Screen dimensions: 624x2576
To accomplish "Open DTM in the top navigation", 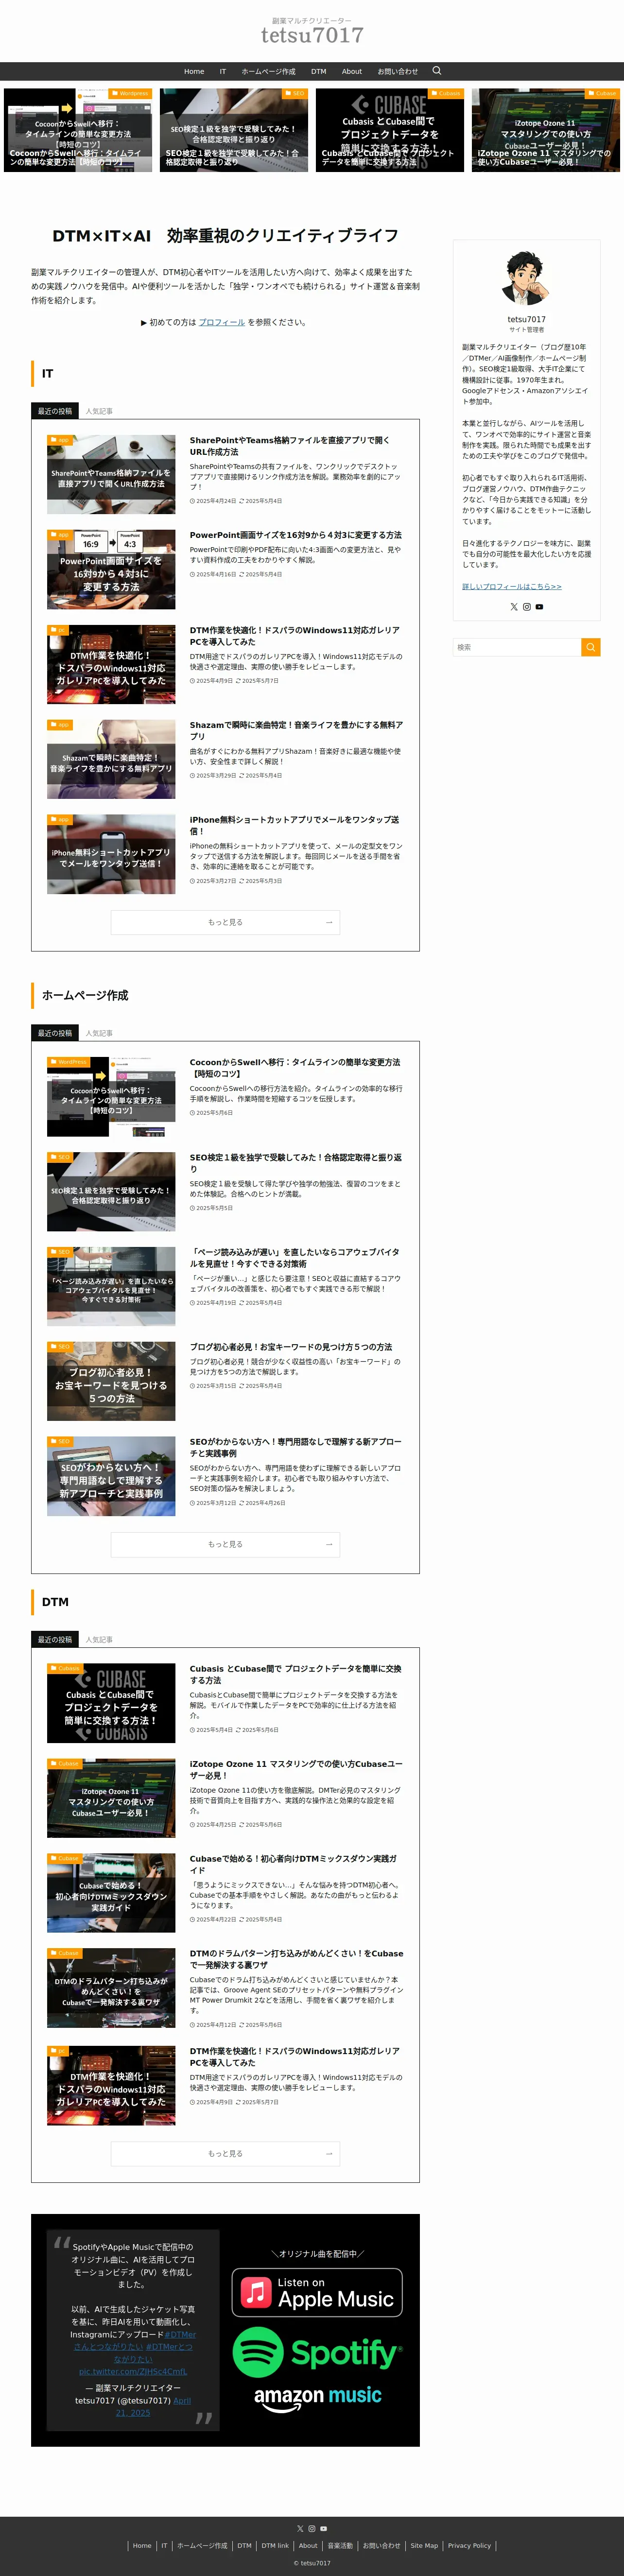I will click(x=318, y=71).
